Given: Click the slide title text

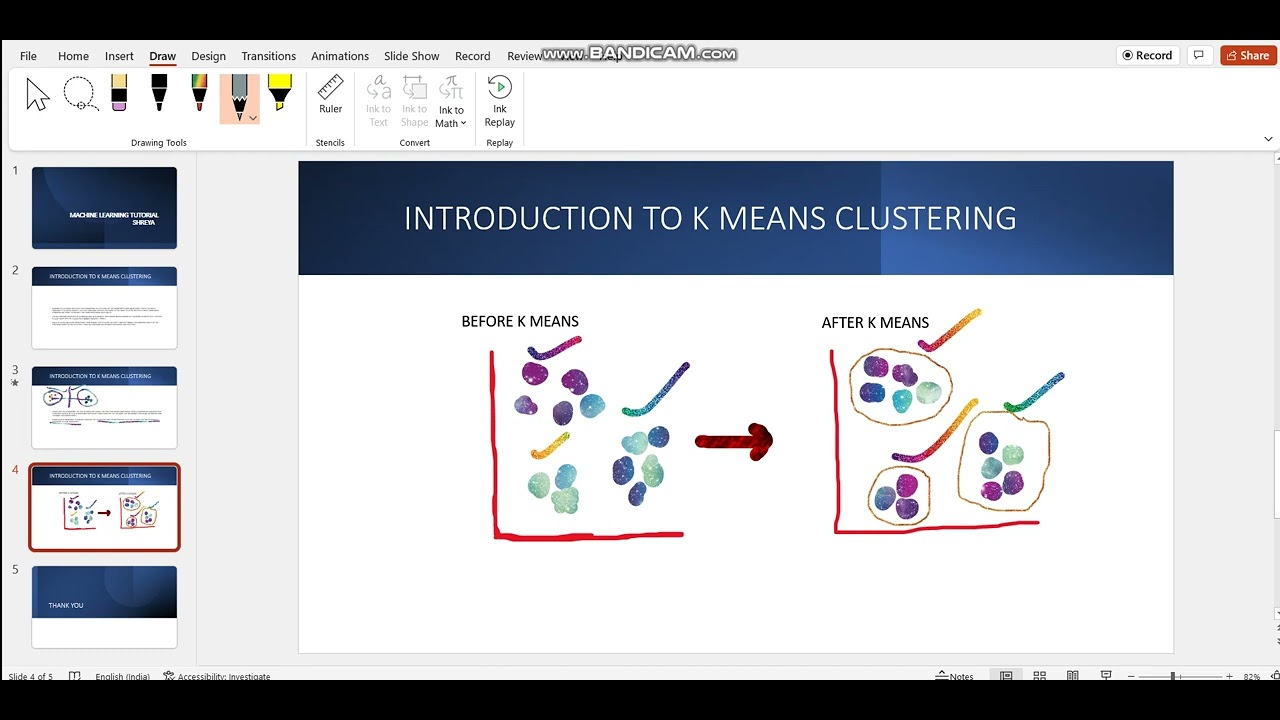Looking at the screenshot, I should point(710,218).
